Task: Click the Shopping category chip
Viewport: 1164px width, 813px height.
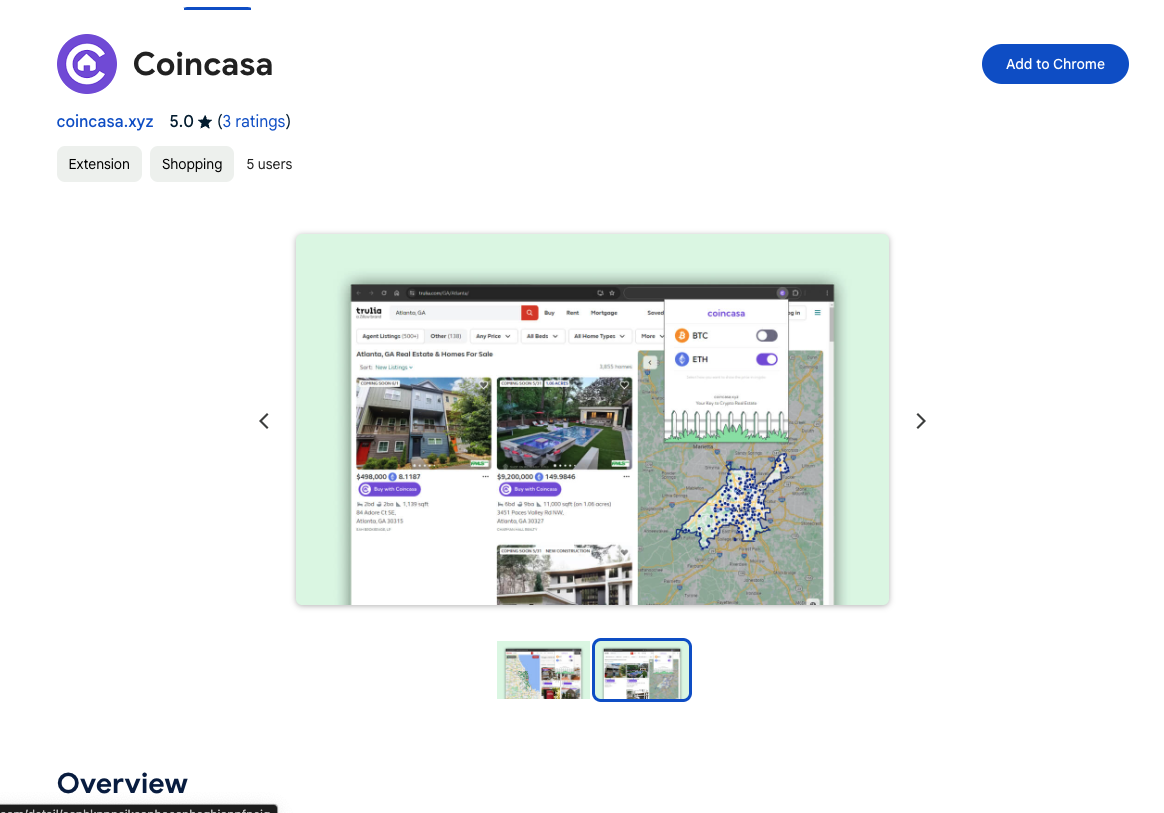Action: [192, 164]
